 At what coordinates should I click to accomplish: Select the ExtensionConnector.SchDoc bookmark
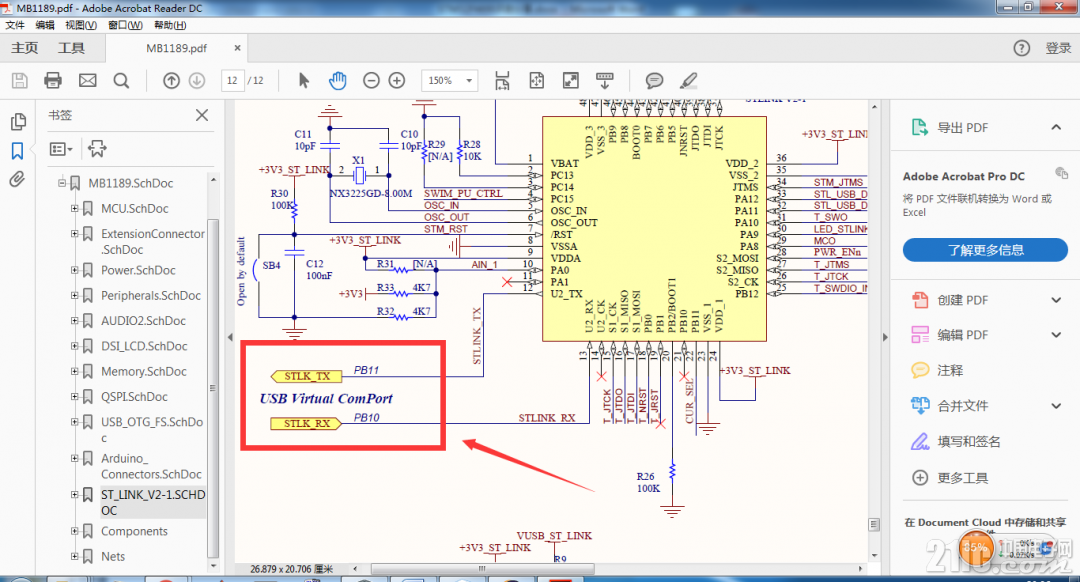[x=152, y=242]
